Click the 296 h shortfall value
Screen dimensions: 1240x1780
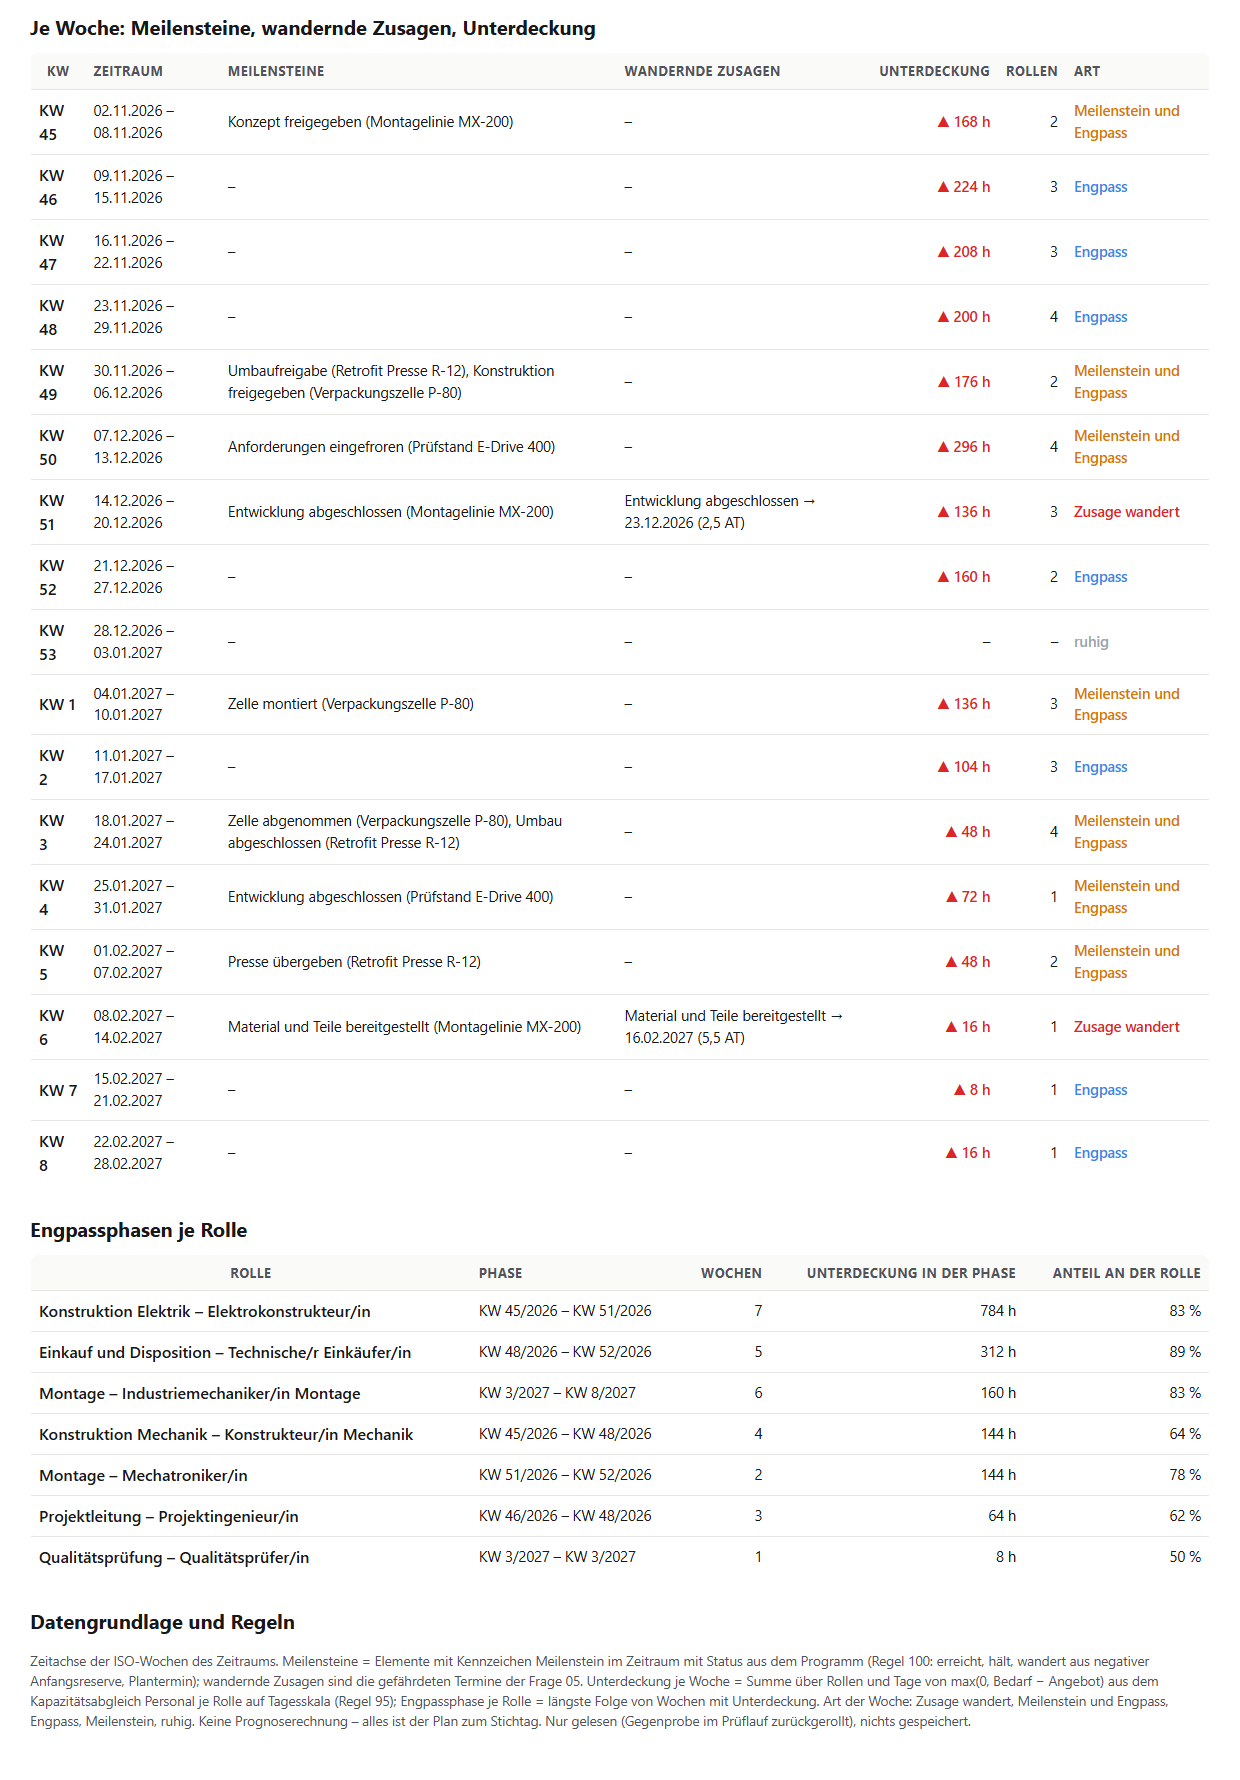[964, 447]
